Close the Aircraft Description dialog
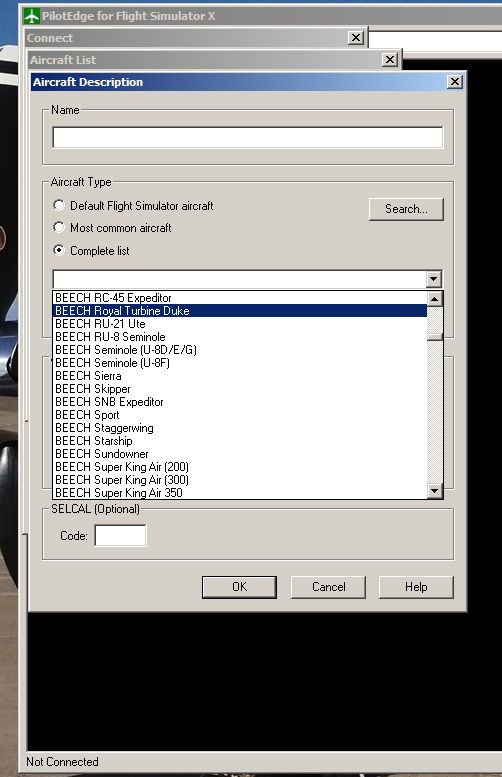 [x=454, y=82]
